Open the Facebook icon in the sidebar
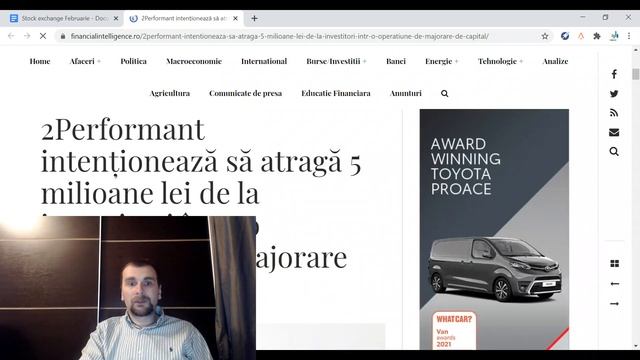 pos(614,74)
